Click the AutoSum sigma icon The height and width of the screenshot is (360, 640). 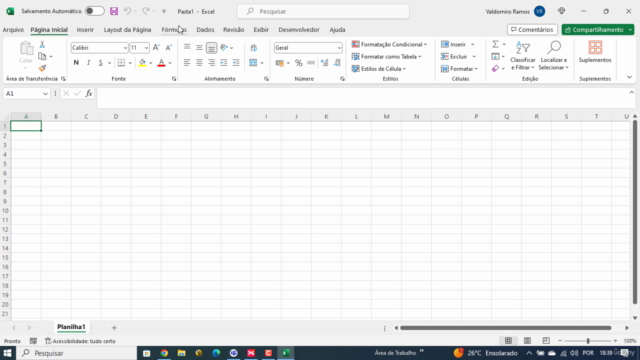[x=495, y=44]
